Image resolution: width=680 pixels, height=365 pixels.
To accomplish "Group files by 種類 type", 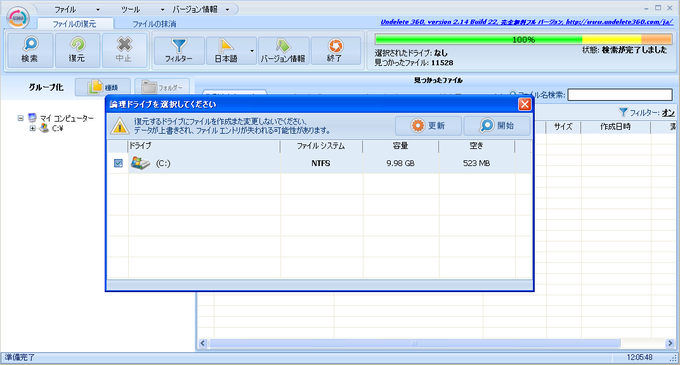I will pos(103,88).
